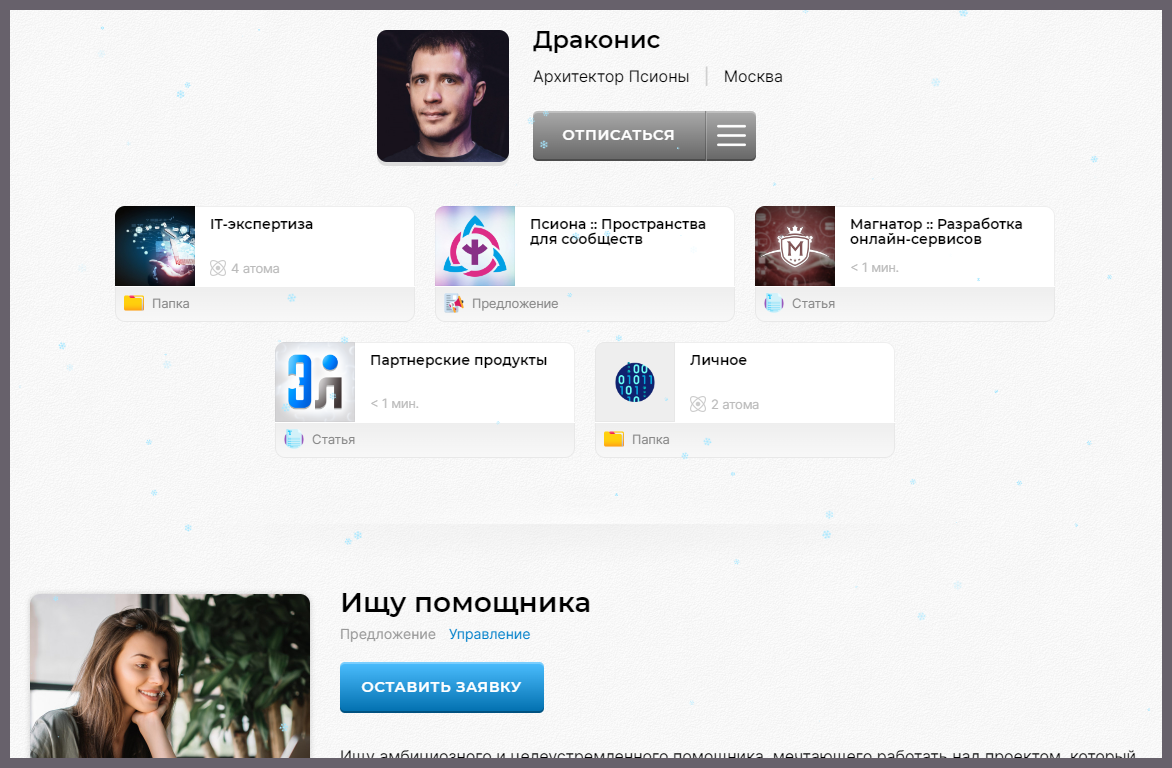Click the Псиона triangle logo icon
1172x768 pixels.
(475, 247)
